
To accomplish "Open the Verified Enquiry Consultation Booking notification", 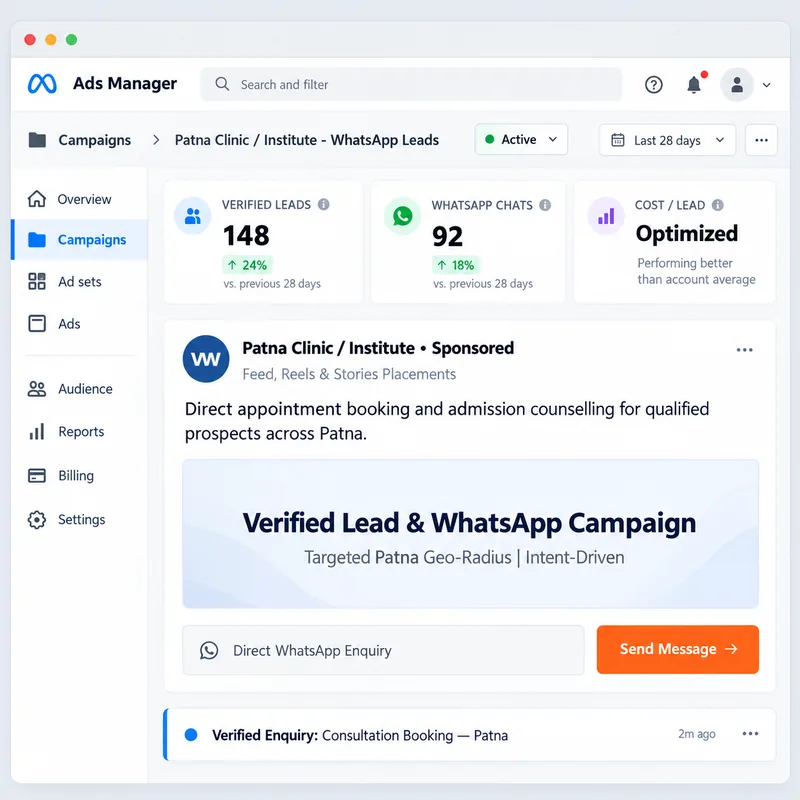I will point(469,735).
